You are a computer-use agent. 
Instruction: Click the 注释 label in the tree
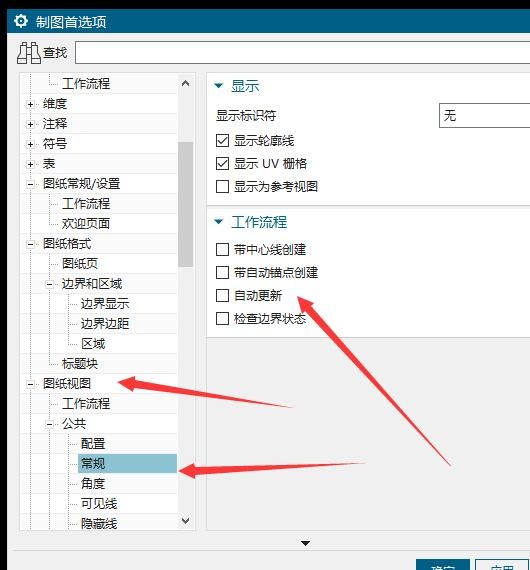point(55,124)
